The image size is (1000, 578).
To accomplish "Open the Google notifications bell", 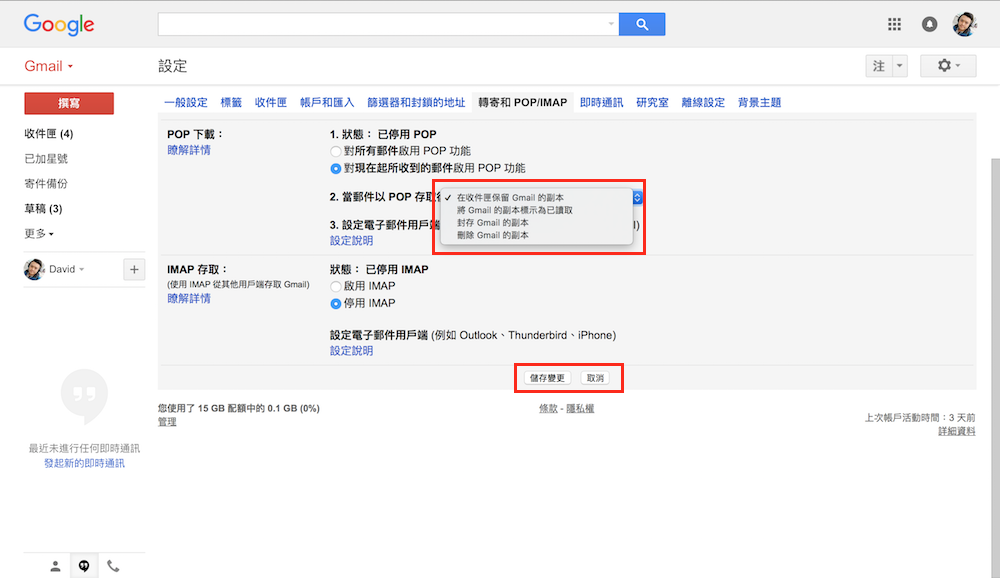I will pos(929,24).
